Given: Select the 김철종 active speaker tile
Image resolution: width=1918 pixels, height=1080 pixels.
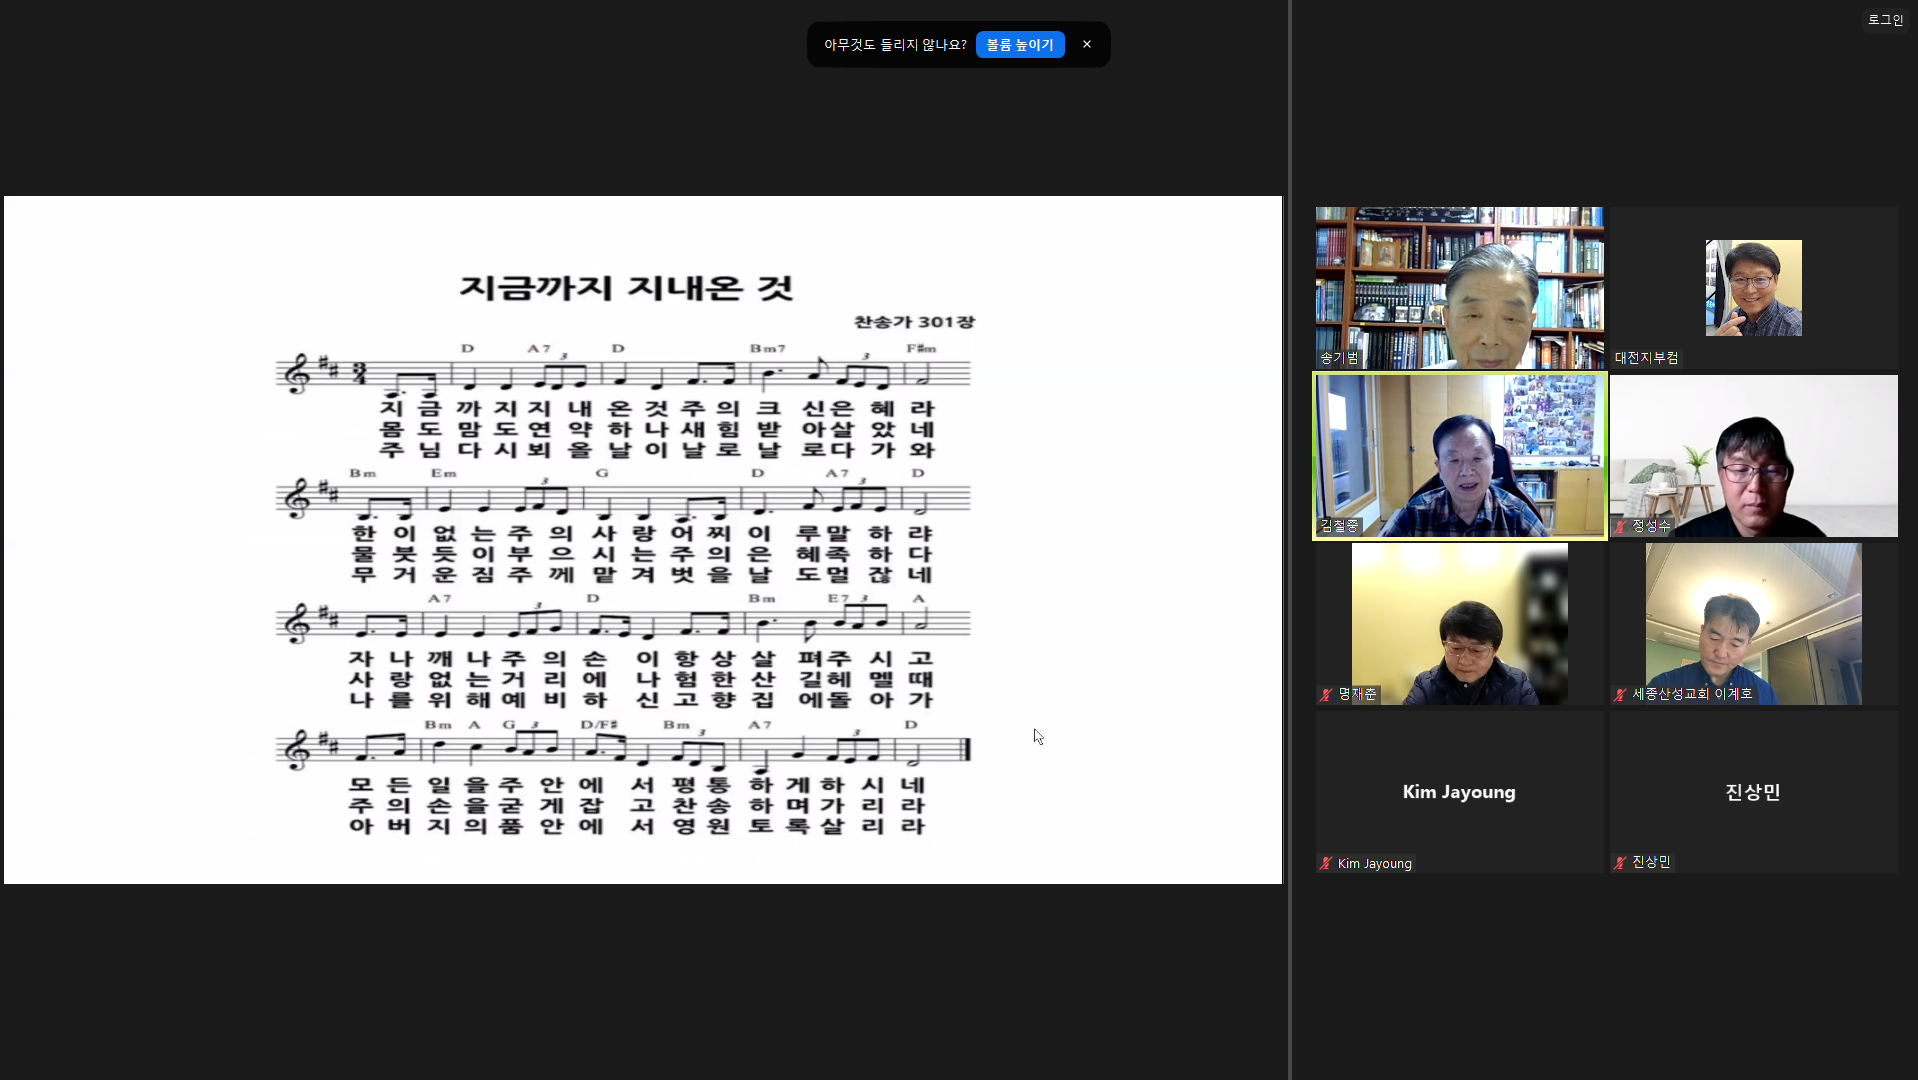Looking at the screenshot, I should pos(1459,456).
